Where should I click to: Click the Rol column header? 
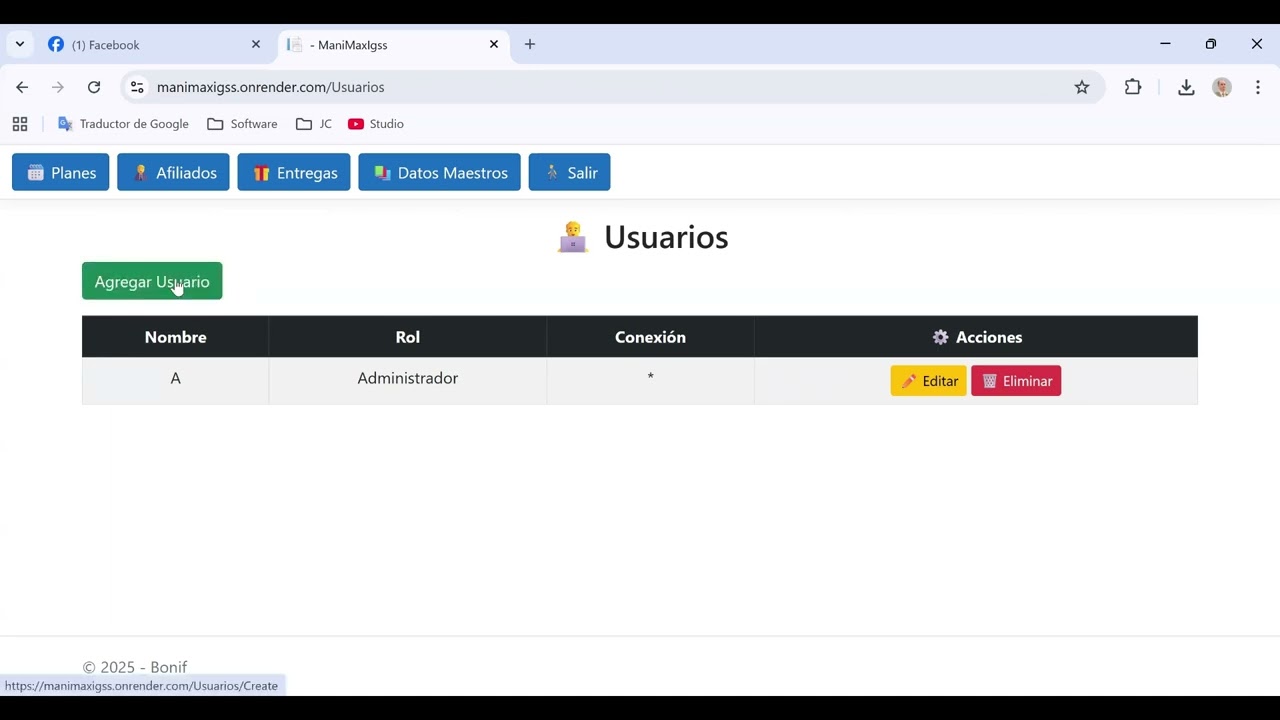(408, 337)
